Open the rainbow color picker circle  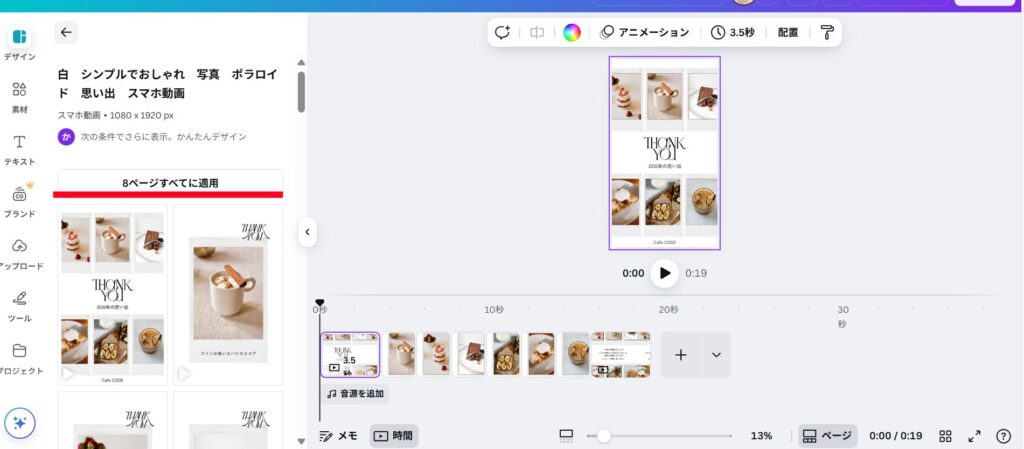tap(572, 33)
